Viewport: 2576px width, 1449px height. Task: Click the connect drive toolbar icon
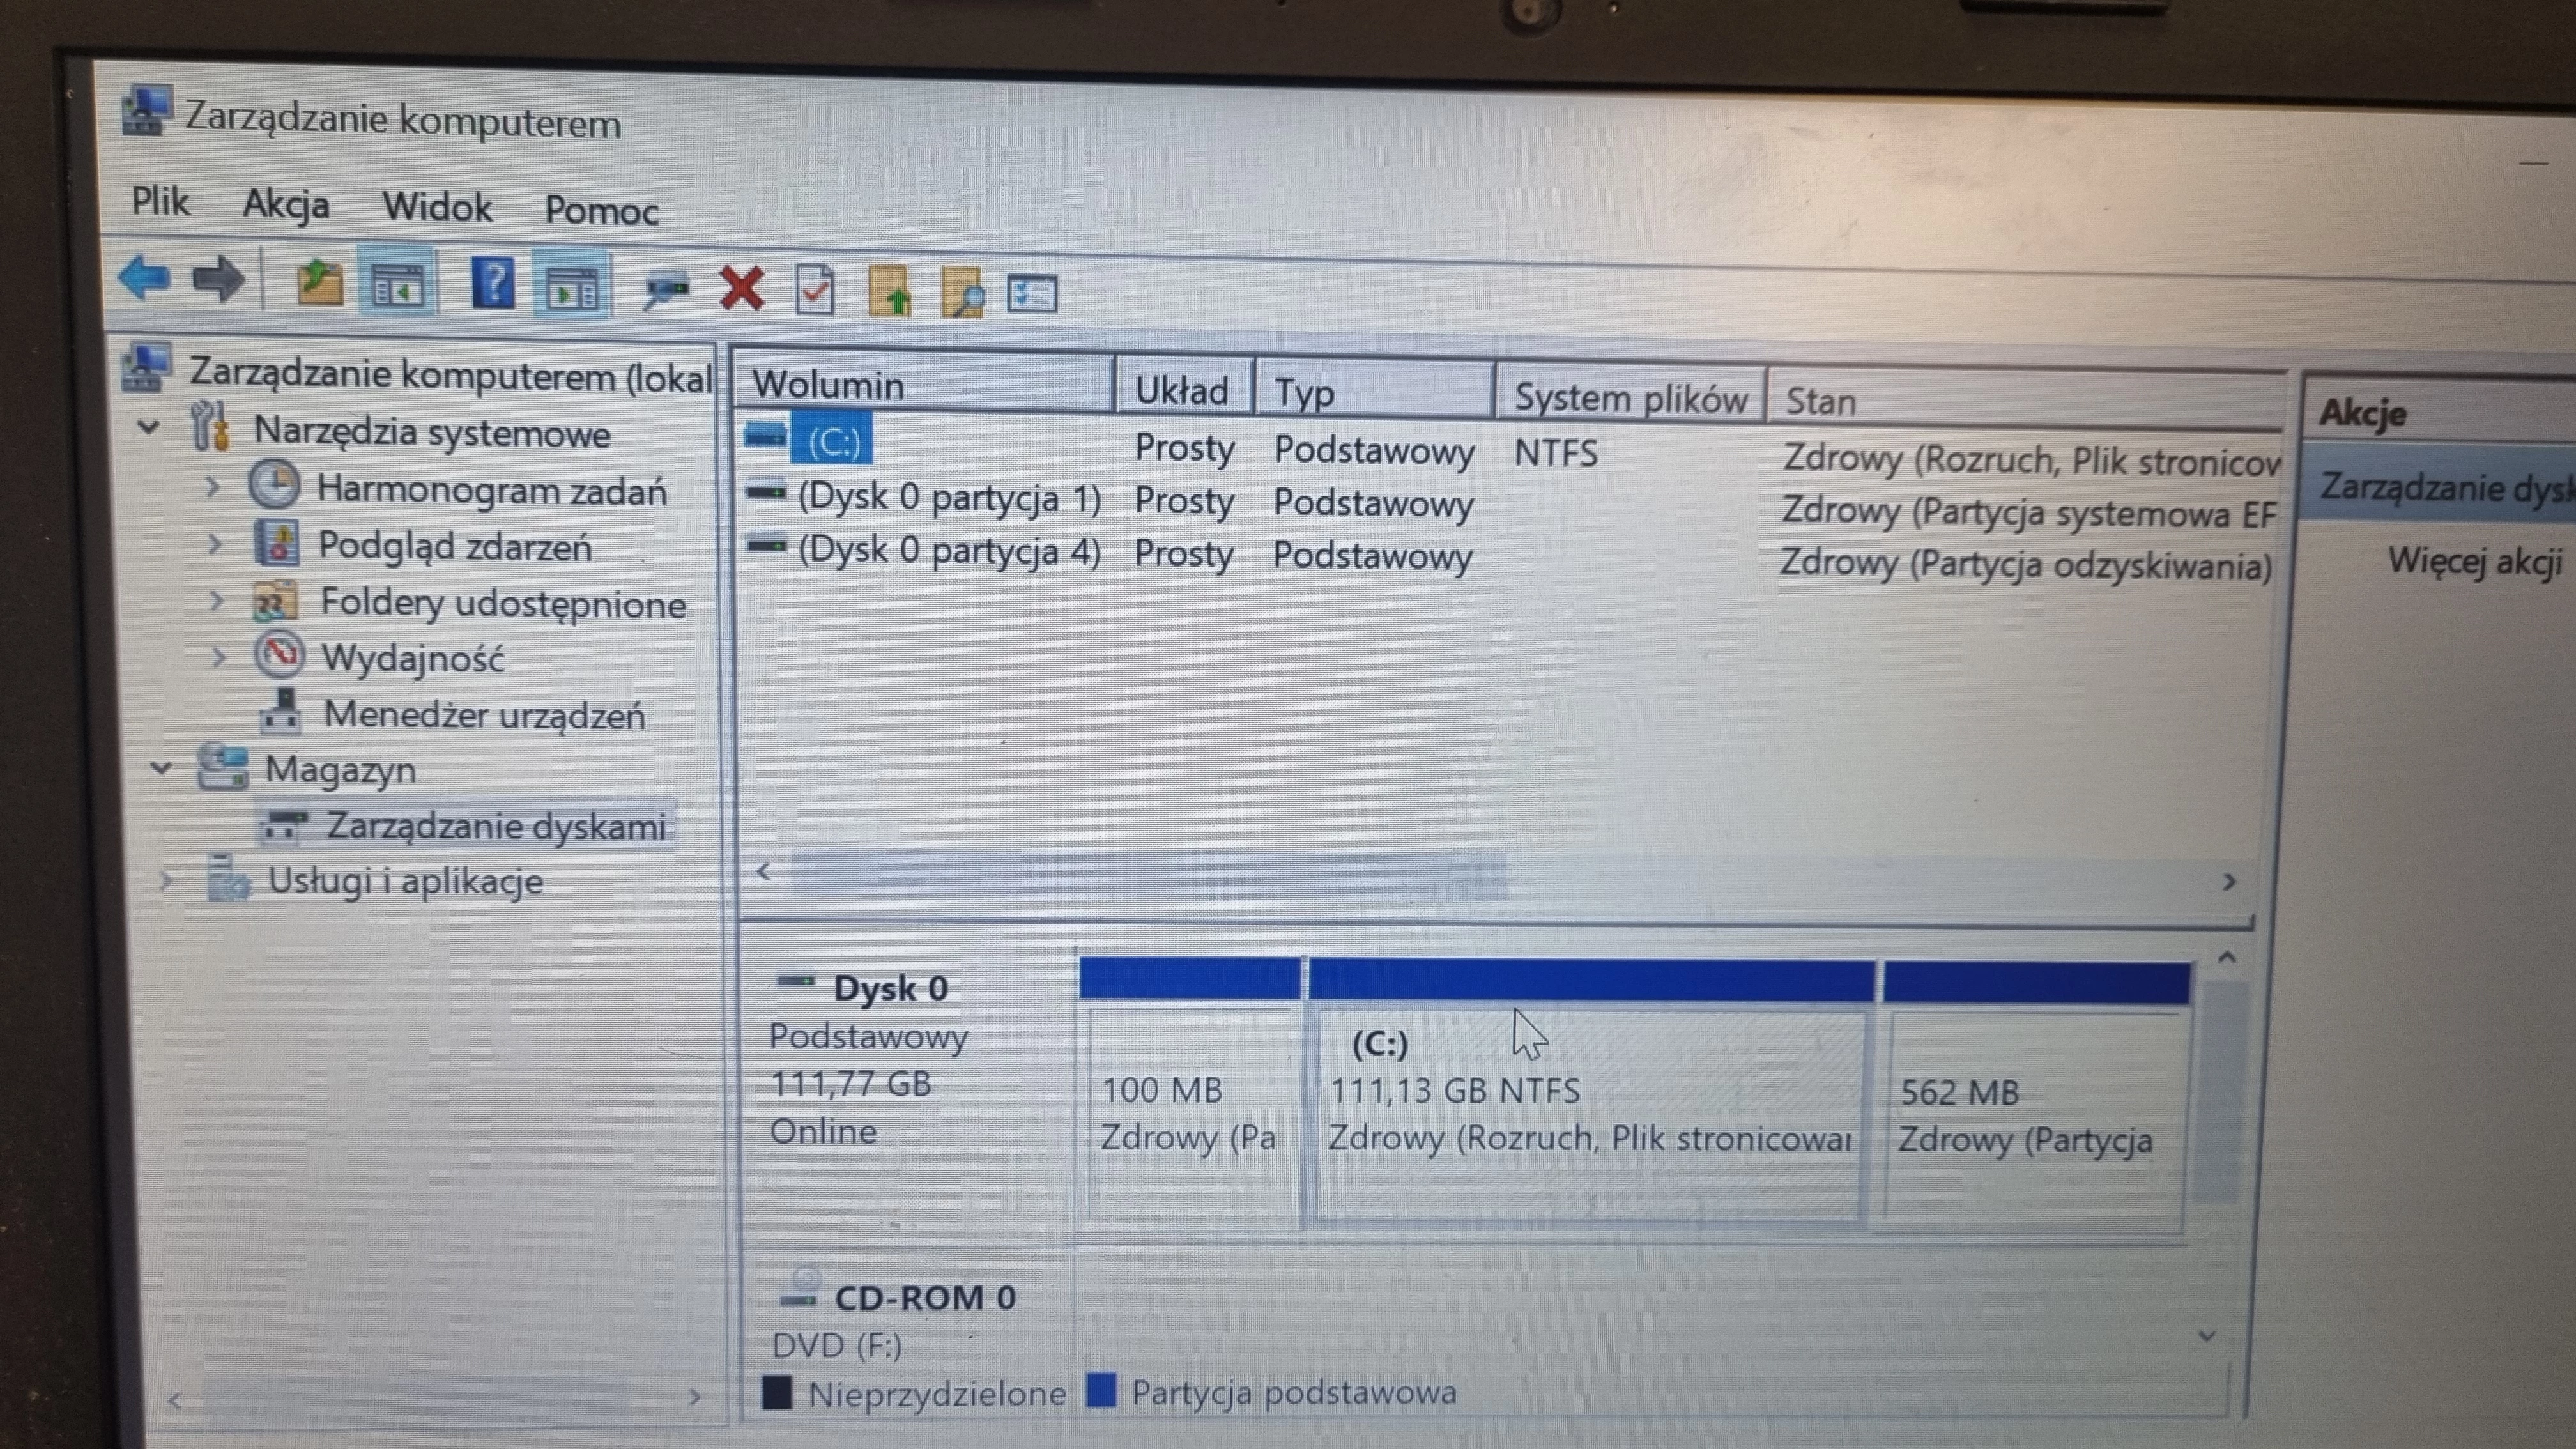point(665,291)
